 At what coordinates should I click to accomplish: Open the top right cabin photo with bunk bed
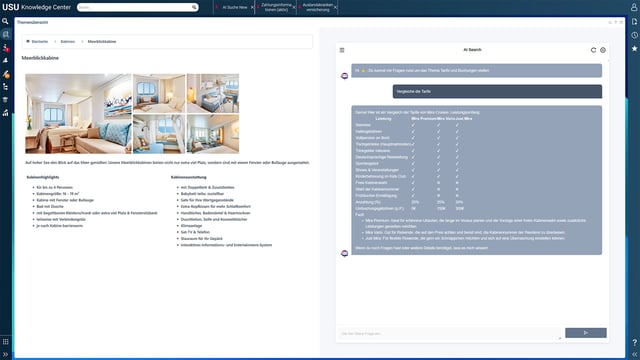(x=213, y=93)
